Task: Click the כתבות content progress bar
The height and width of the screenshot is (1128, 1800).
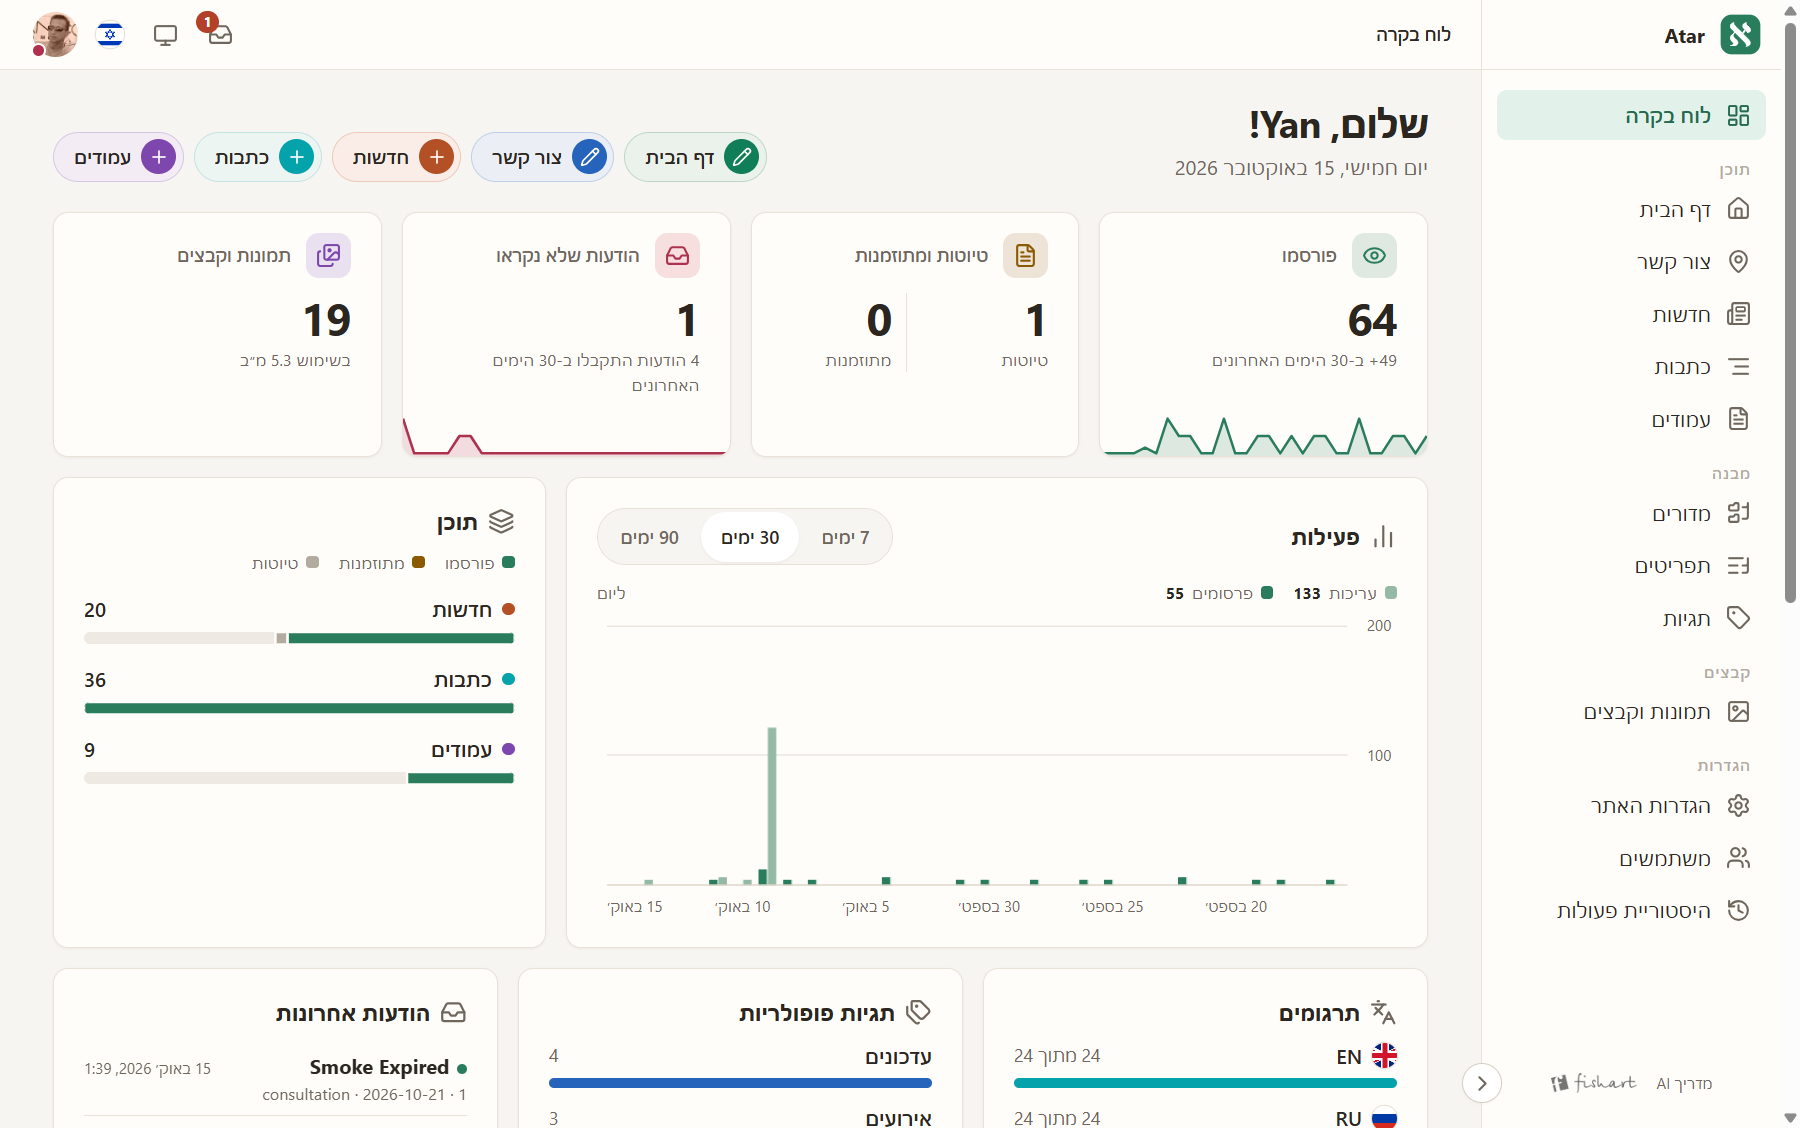Action: (x=299, y=708)
